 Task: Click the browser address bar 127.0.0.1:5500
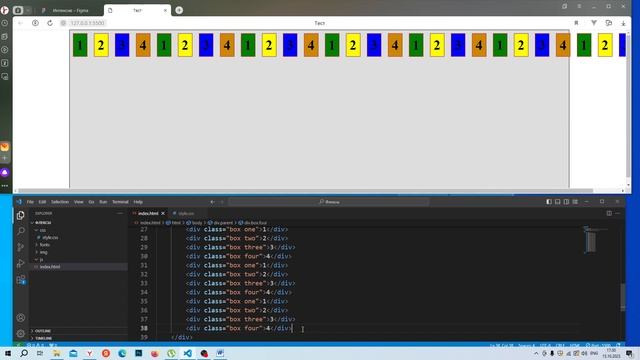tap(87, 23)
